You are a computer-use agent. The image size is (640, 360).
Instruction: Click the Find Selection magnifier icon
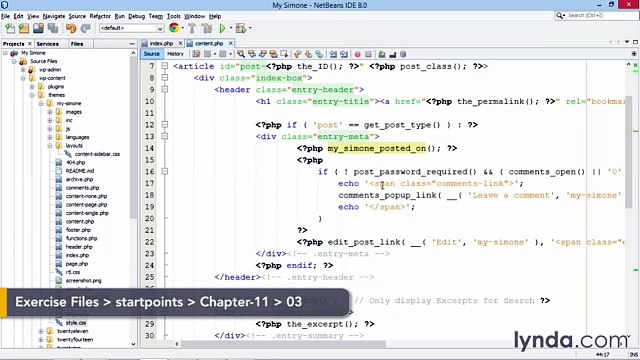[241, 54]
